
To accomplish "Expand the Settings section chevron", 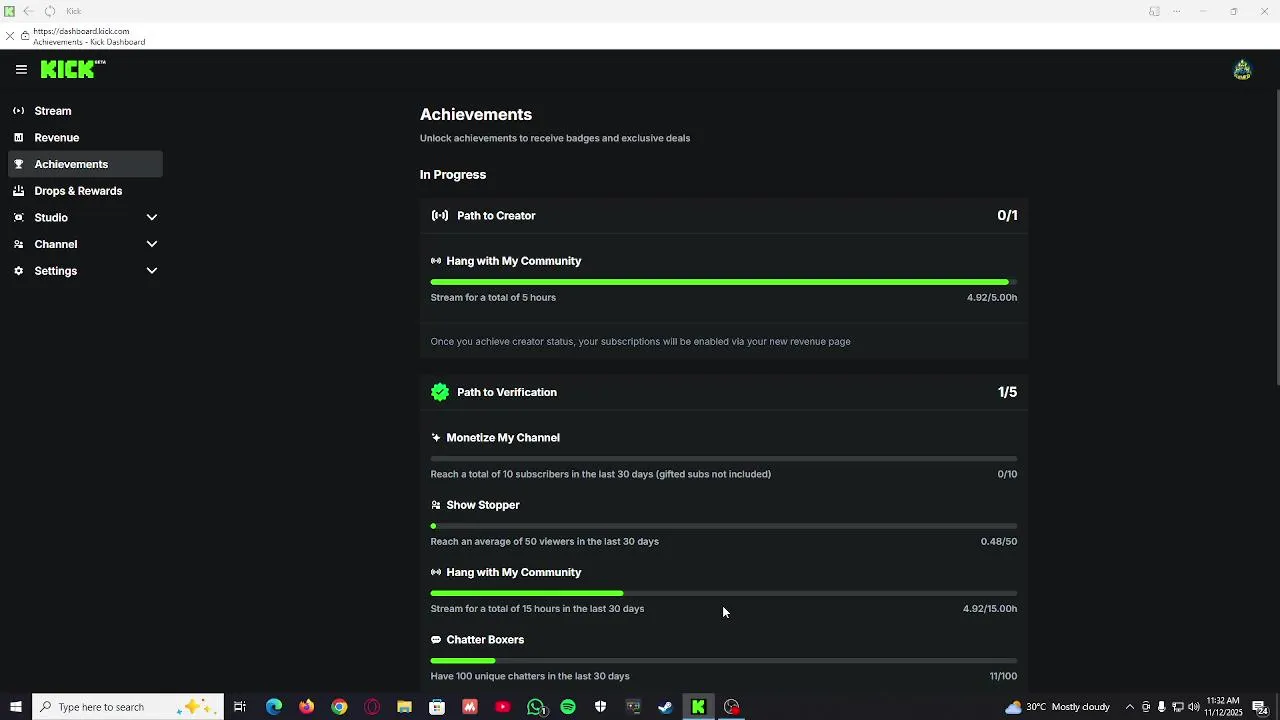I will pyautogui.click(x=152, y=271).
